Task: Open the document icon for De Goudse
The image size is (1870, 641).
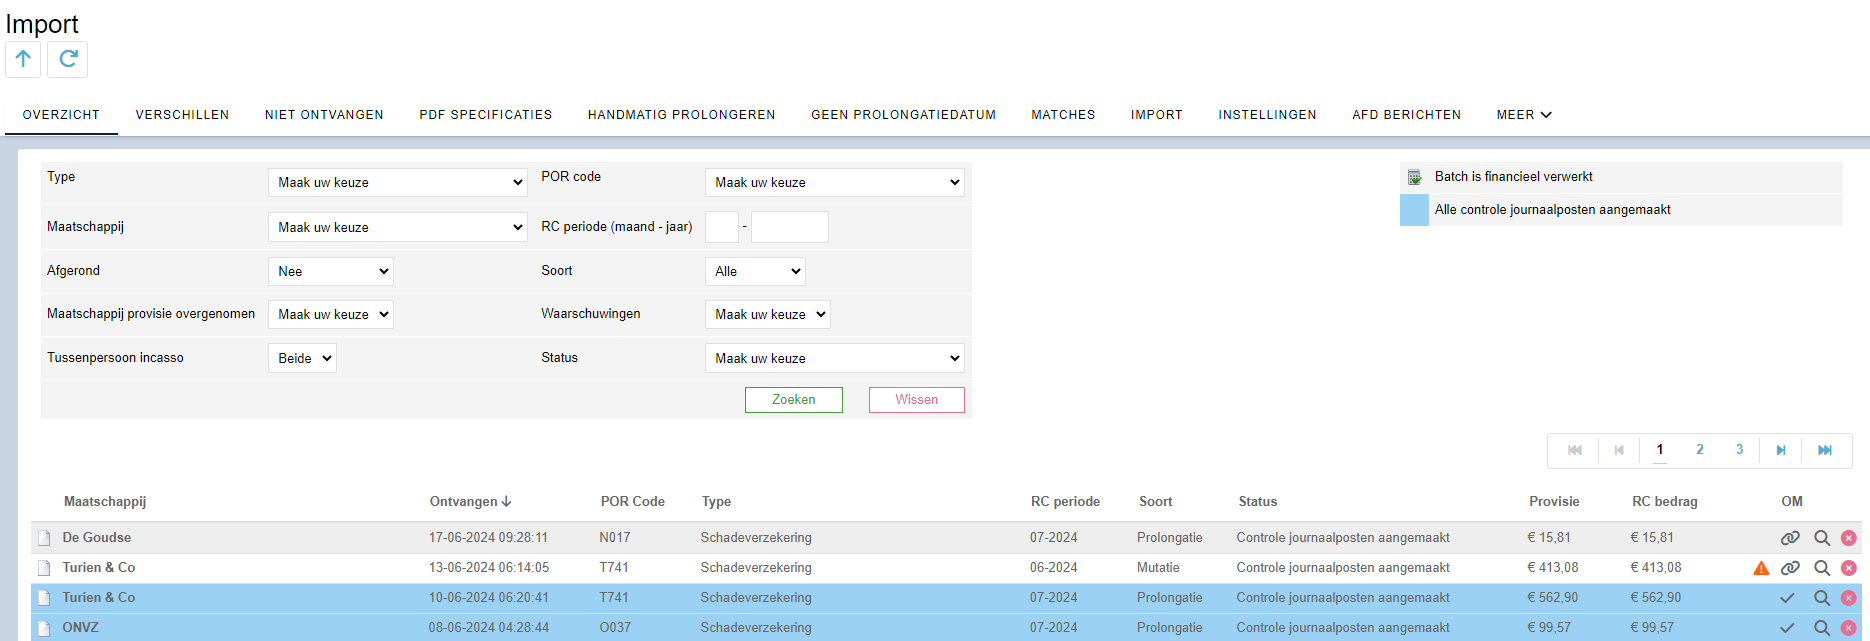Action: (x=44, y=538)
